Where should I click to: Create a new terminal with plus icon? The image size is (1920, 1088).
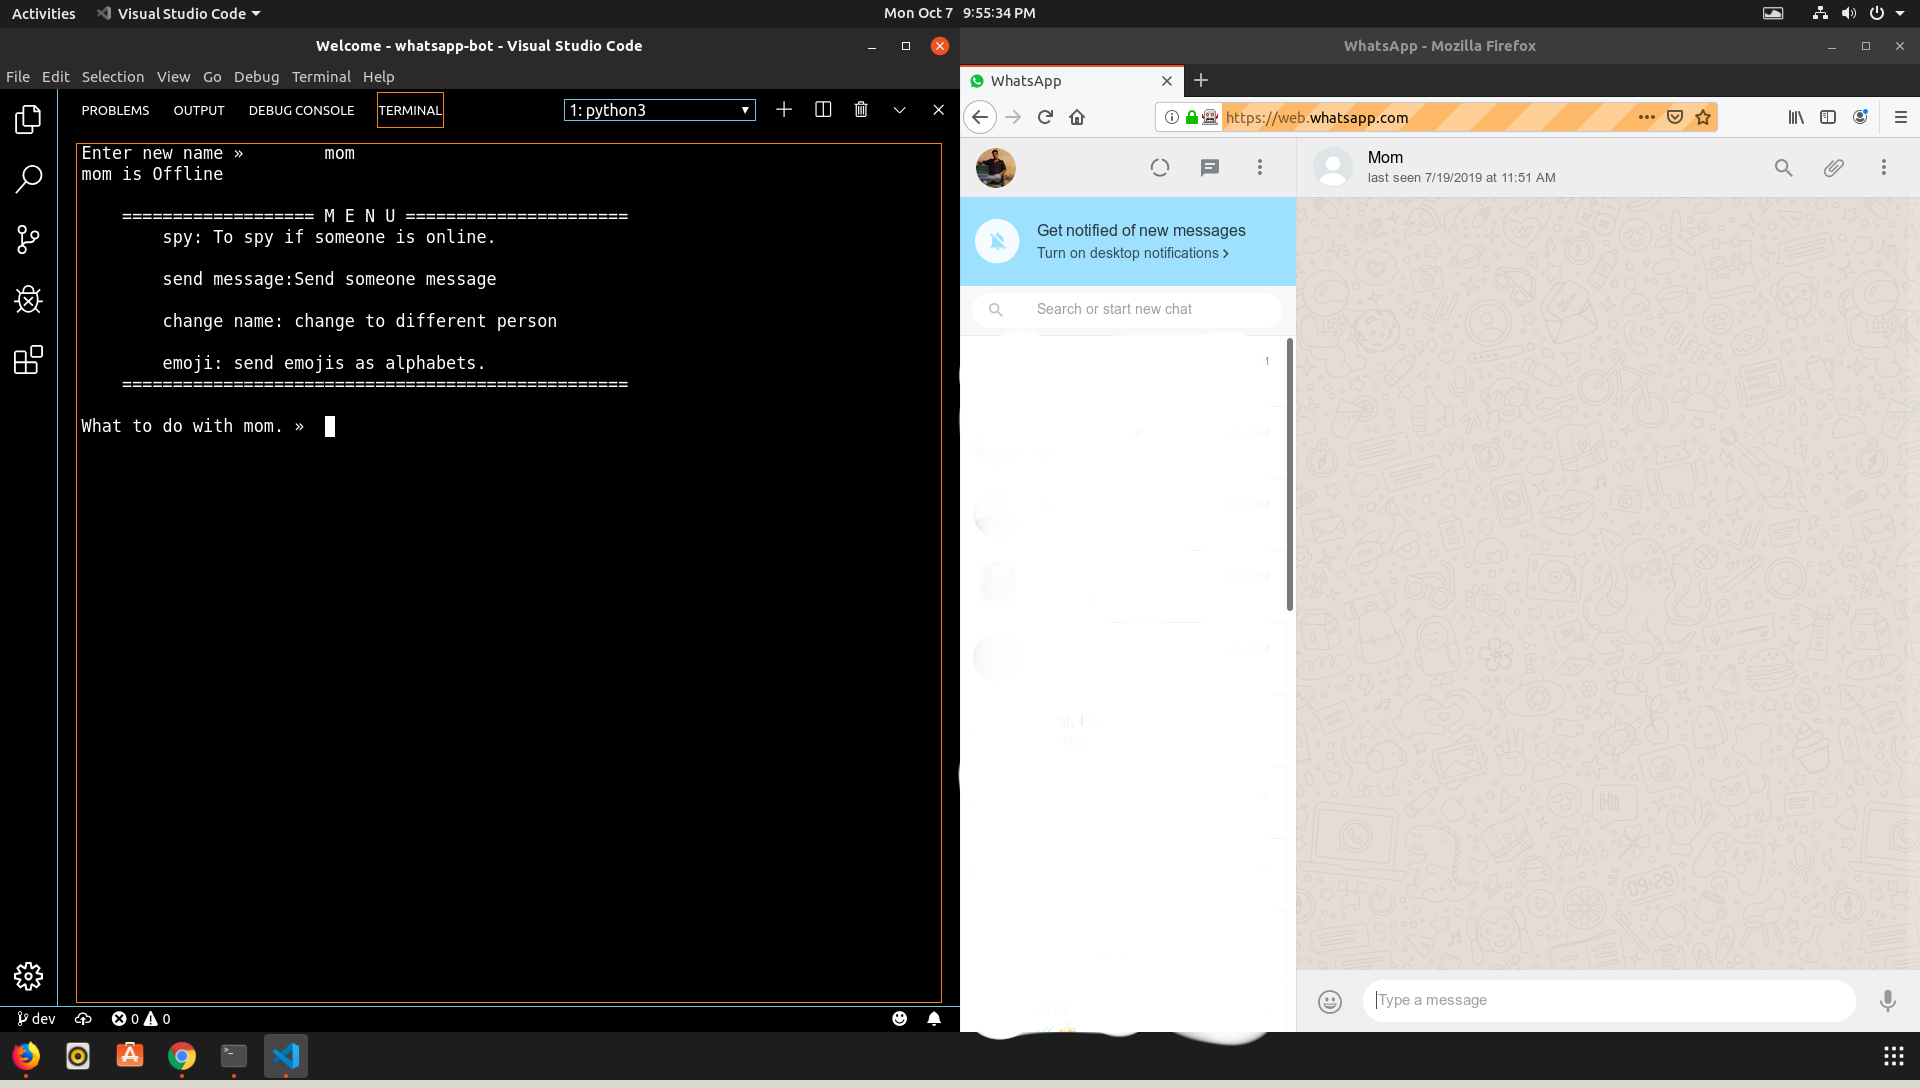pyautogui.click(x=784, y=110)
